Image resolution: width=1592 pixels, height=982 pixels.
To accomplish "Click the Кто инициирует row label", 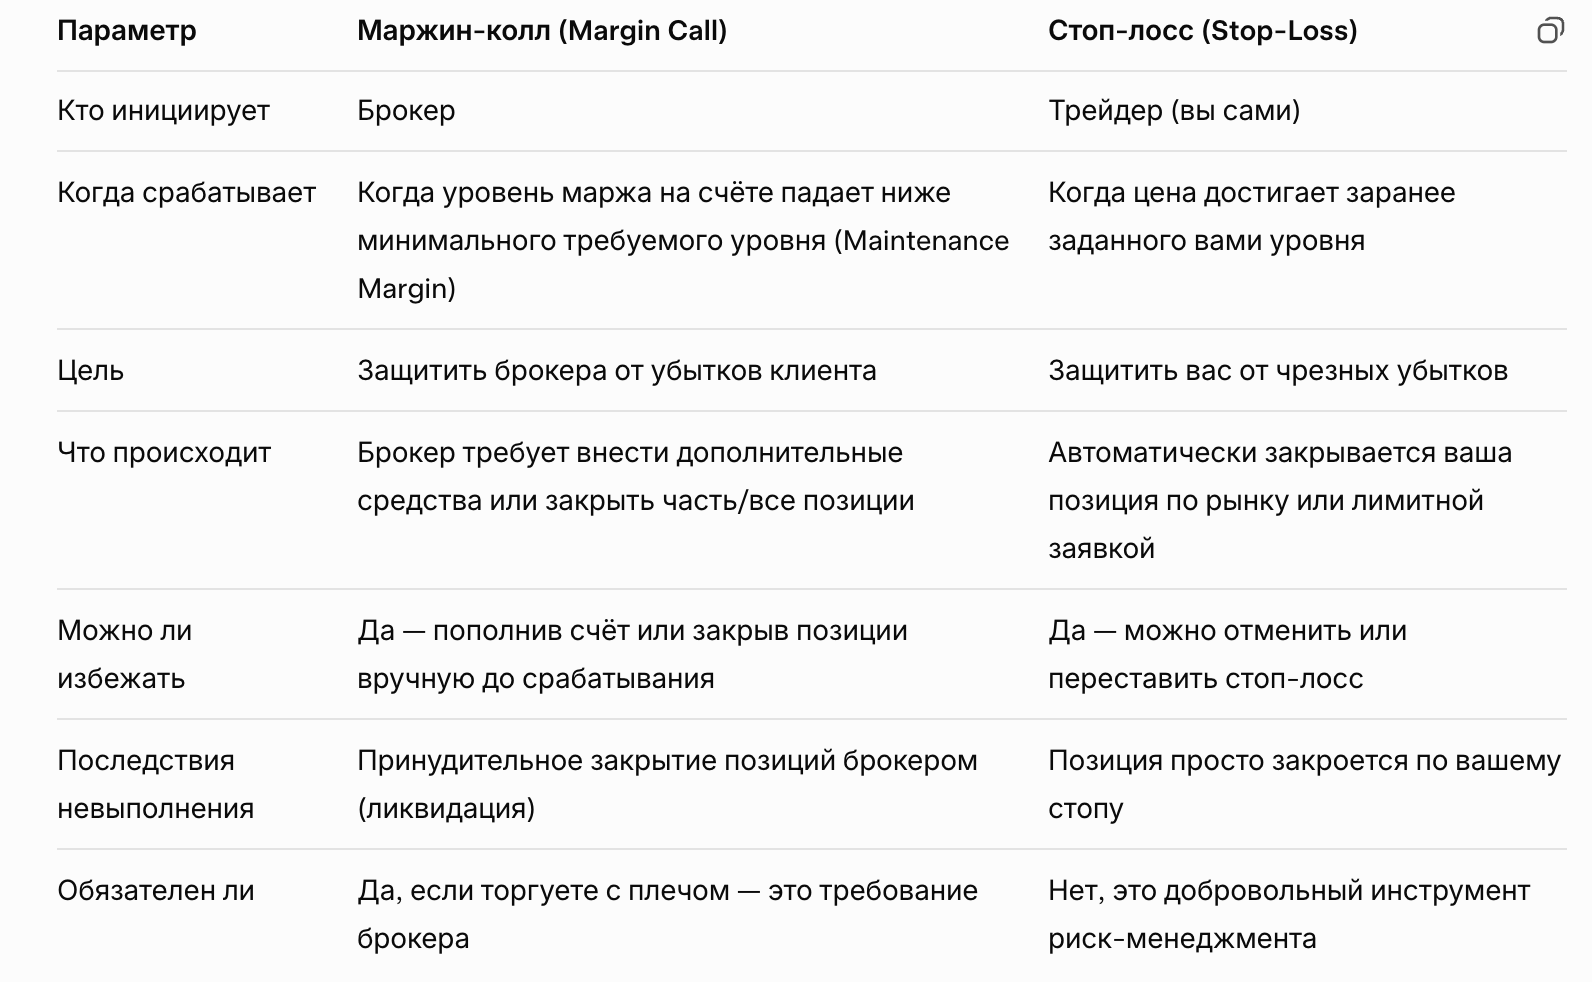I will coord(163,111).
